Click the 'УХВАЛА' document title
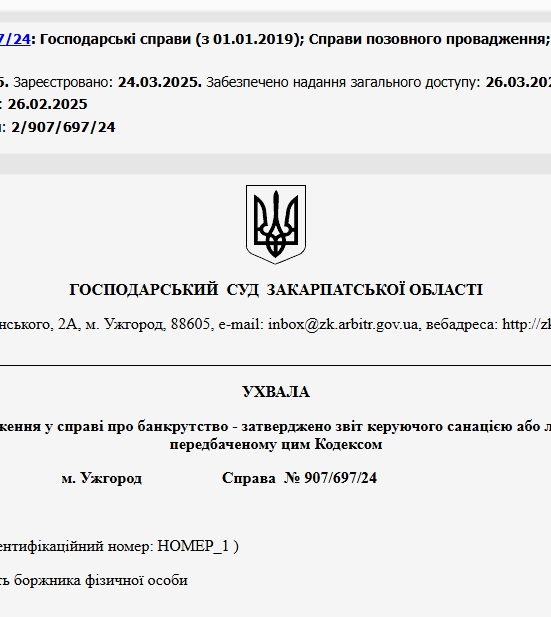This screenshot has height=617, width=551. pyautogui.click(x=276, y=392)
